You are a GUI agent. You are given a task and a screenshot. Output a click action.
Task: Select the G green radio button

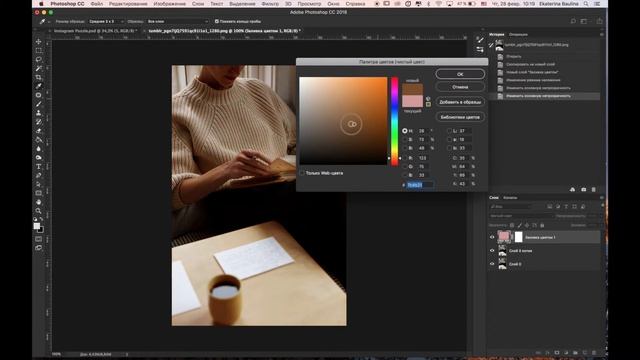404,167
